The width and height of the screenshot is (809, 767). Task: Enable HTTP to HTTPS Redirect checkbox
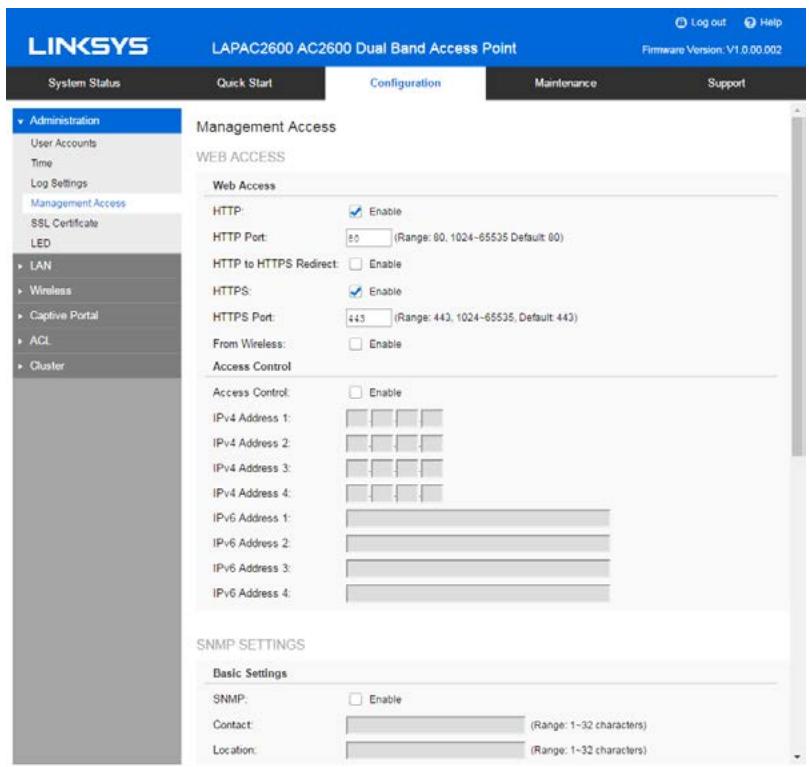point(355,264)
